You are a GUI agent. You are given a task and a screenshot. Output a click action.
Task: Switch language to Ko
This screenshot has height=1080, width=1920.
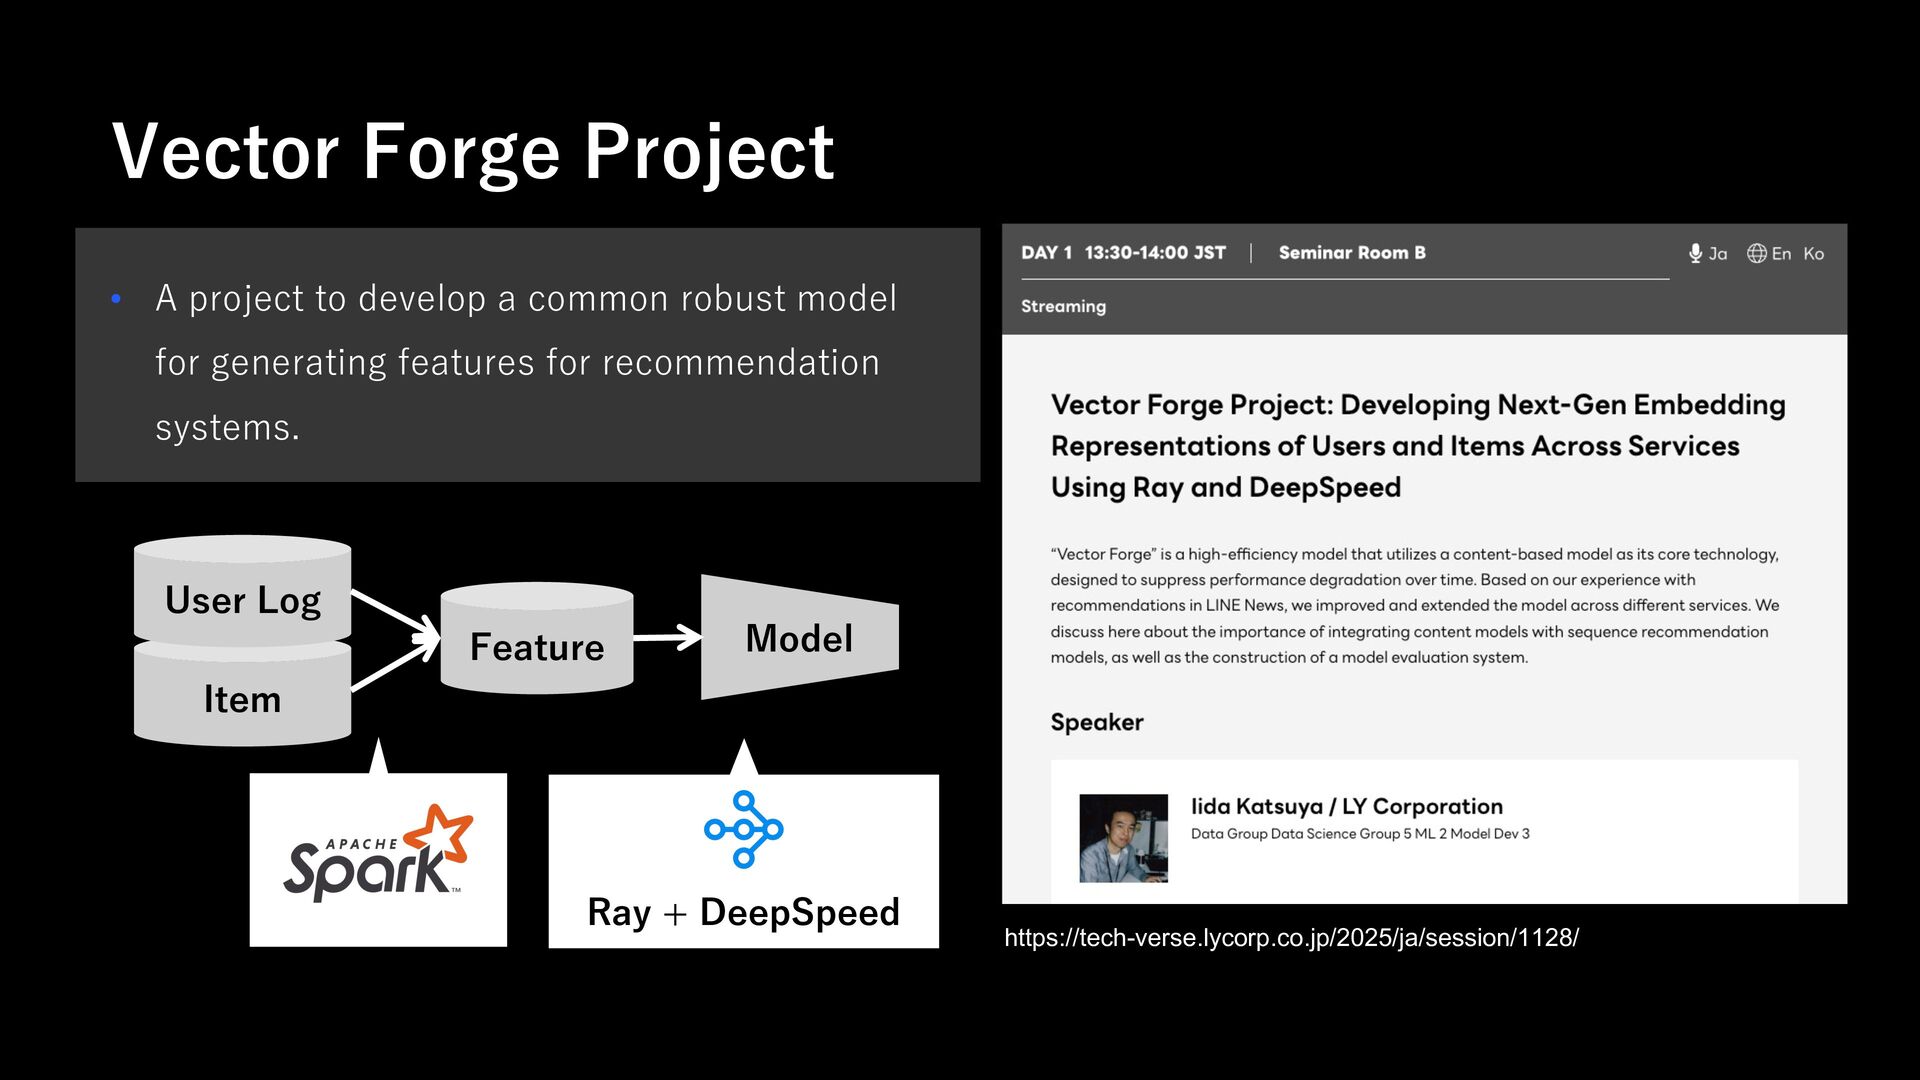1814,254
